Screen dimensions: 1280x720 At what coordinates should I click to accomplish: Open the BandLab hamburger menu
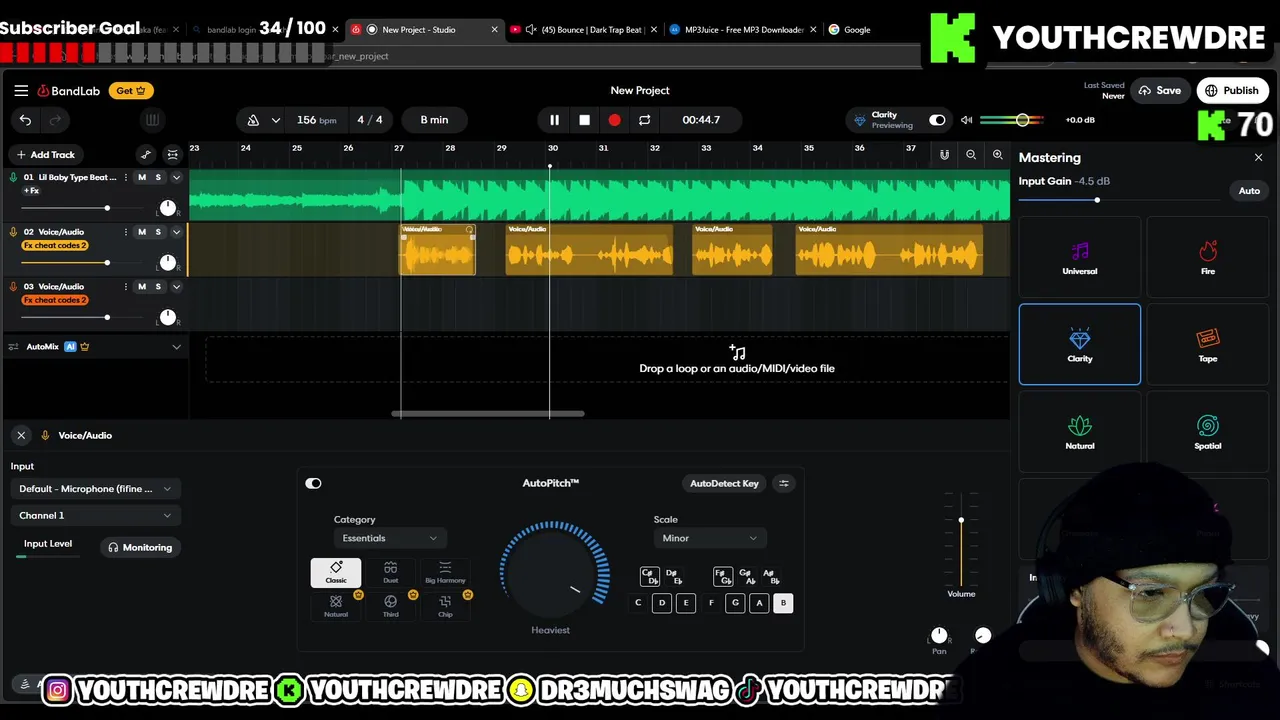(21, 91)
